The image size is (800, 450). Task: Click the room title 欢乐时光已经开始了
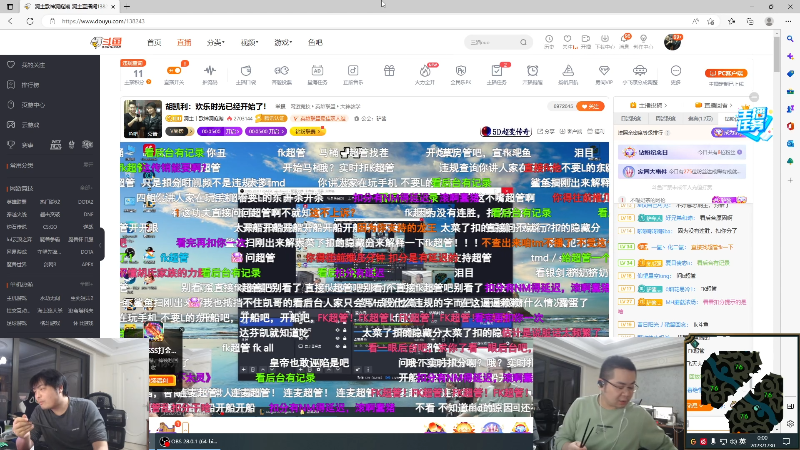(231, 106)
